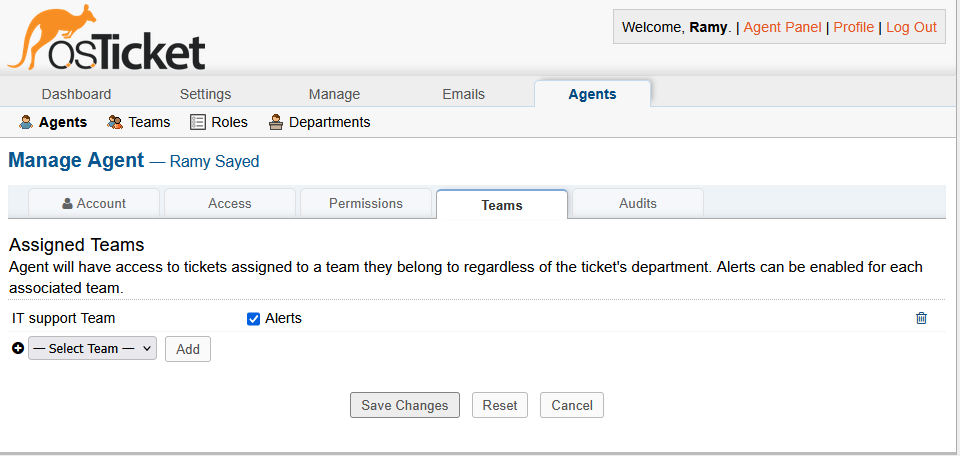This screenshot has width=960, height=456.
Task: Click the Teams sub-menu group icon
Action: coord(115,122)
